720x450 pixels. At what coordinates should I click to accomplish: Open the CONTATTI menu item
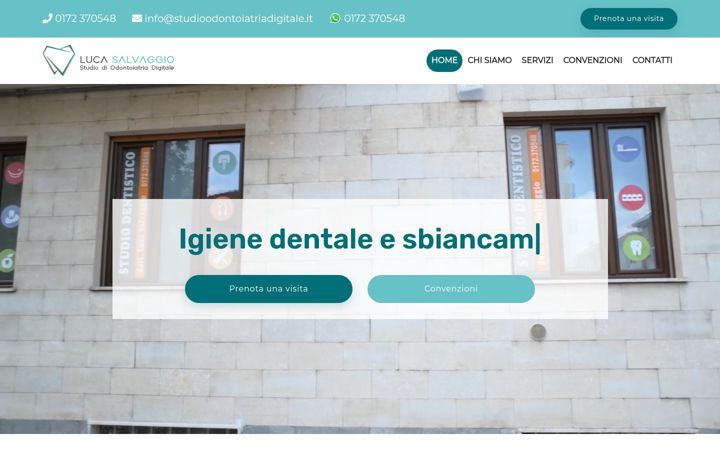click(652, 60)
